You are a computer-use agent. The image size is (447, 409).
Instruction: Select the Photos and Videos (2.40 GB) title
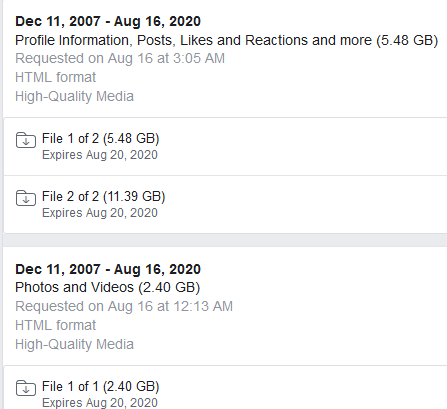(108, 287)
